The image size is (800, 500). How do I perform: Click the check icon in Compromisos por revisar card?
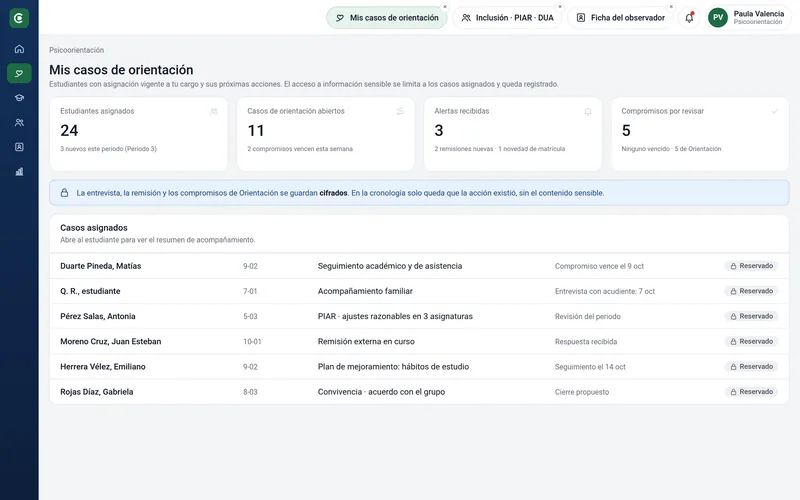(774, 111)
